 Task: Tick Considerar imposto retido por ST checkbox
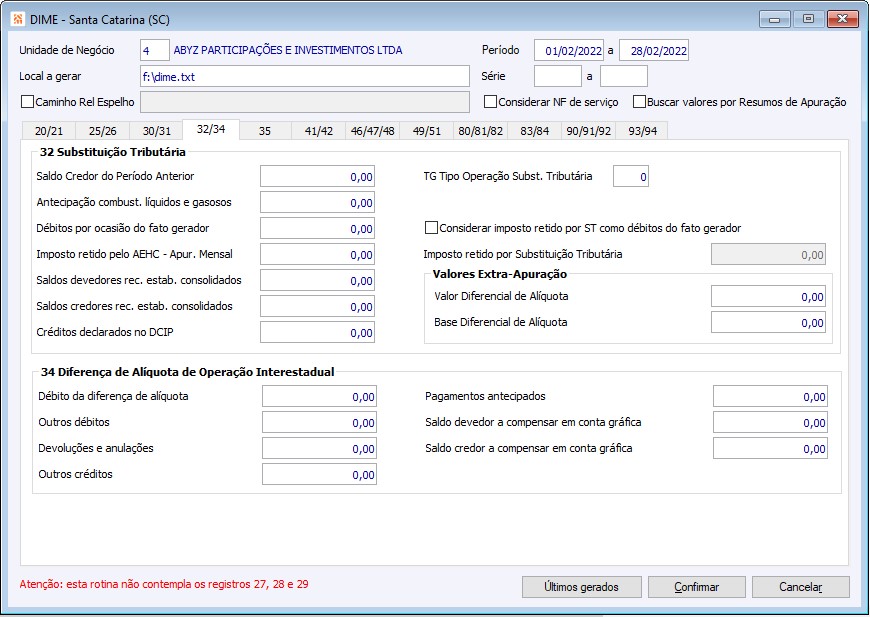point(431,228)
